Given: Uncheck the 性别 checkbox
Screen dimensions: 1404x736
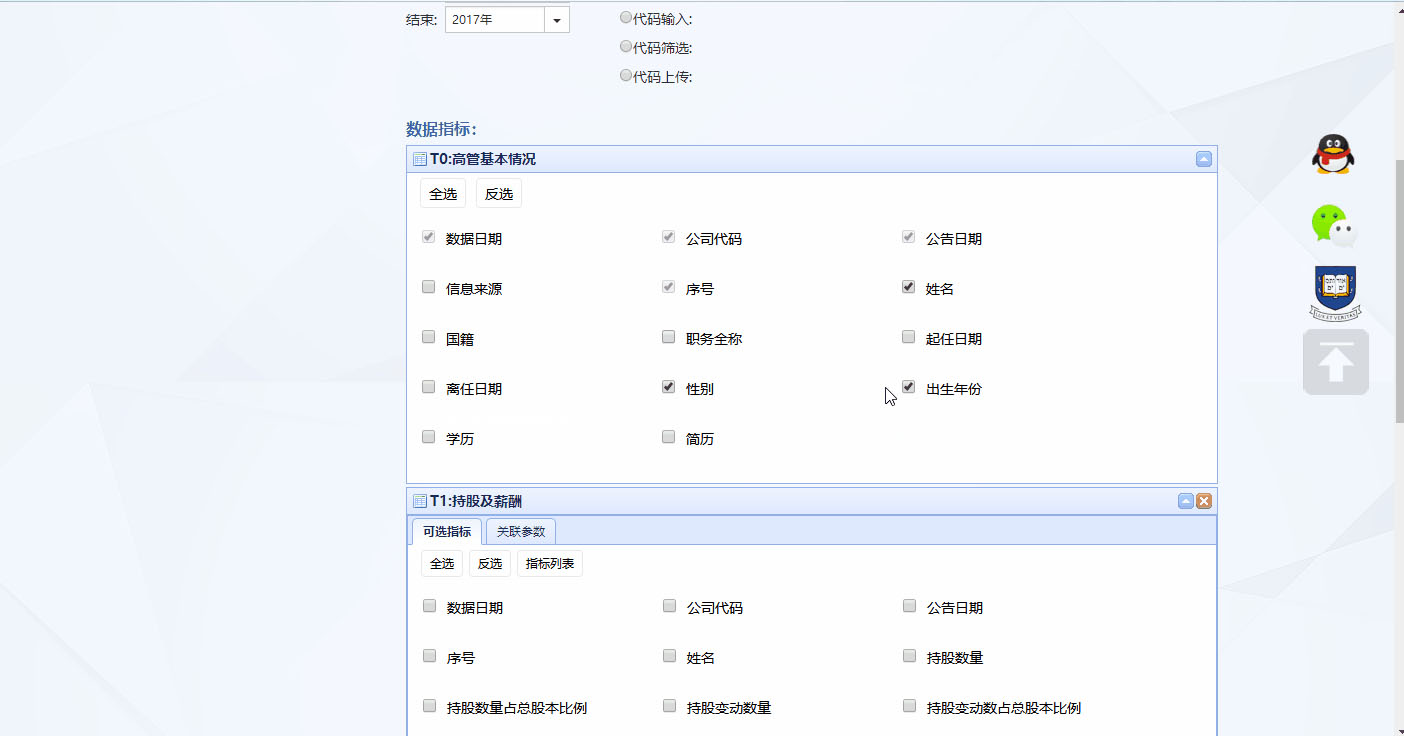Looking at the screenshot, I should [x=669, y=387].
